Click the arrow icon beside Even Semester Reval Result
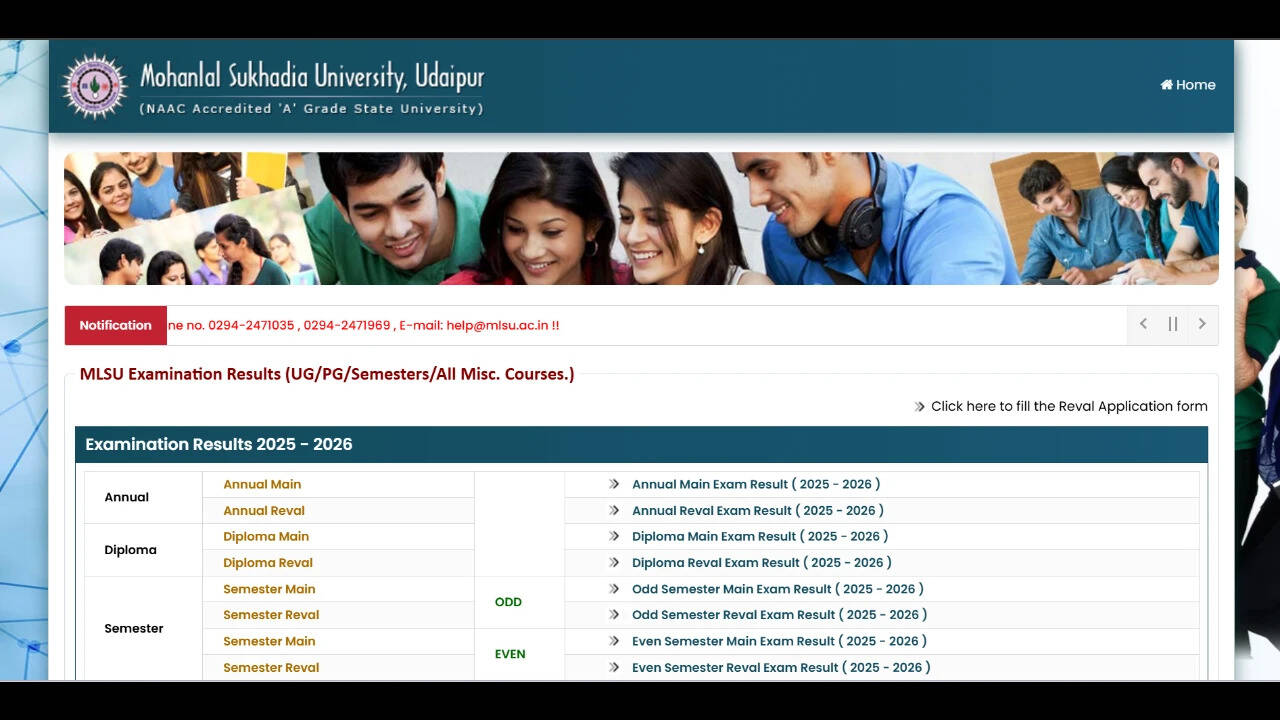 click(614, 667)
